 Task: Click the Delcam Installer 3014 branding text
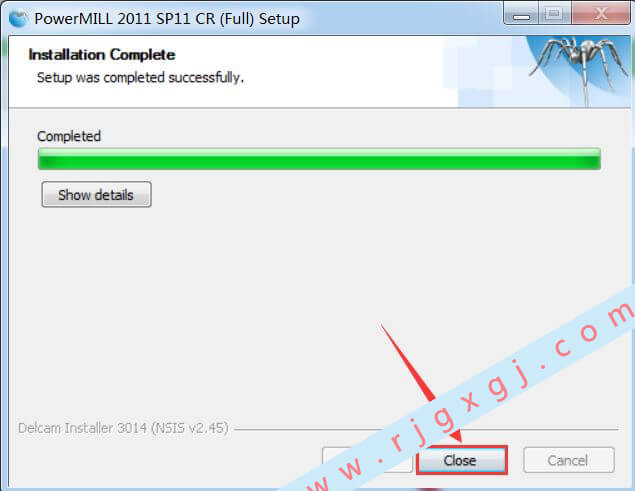pyautogui.click(x=123, y=428)
